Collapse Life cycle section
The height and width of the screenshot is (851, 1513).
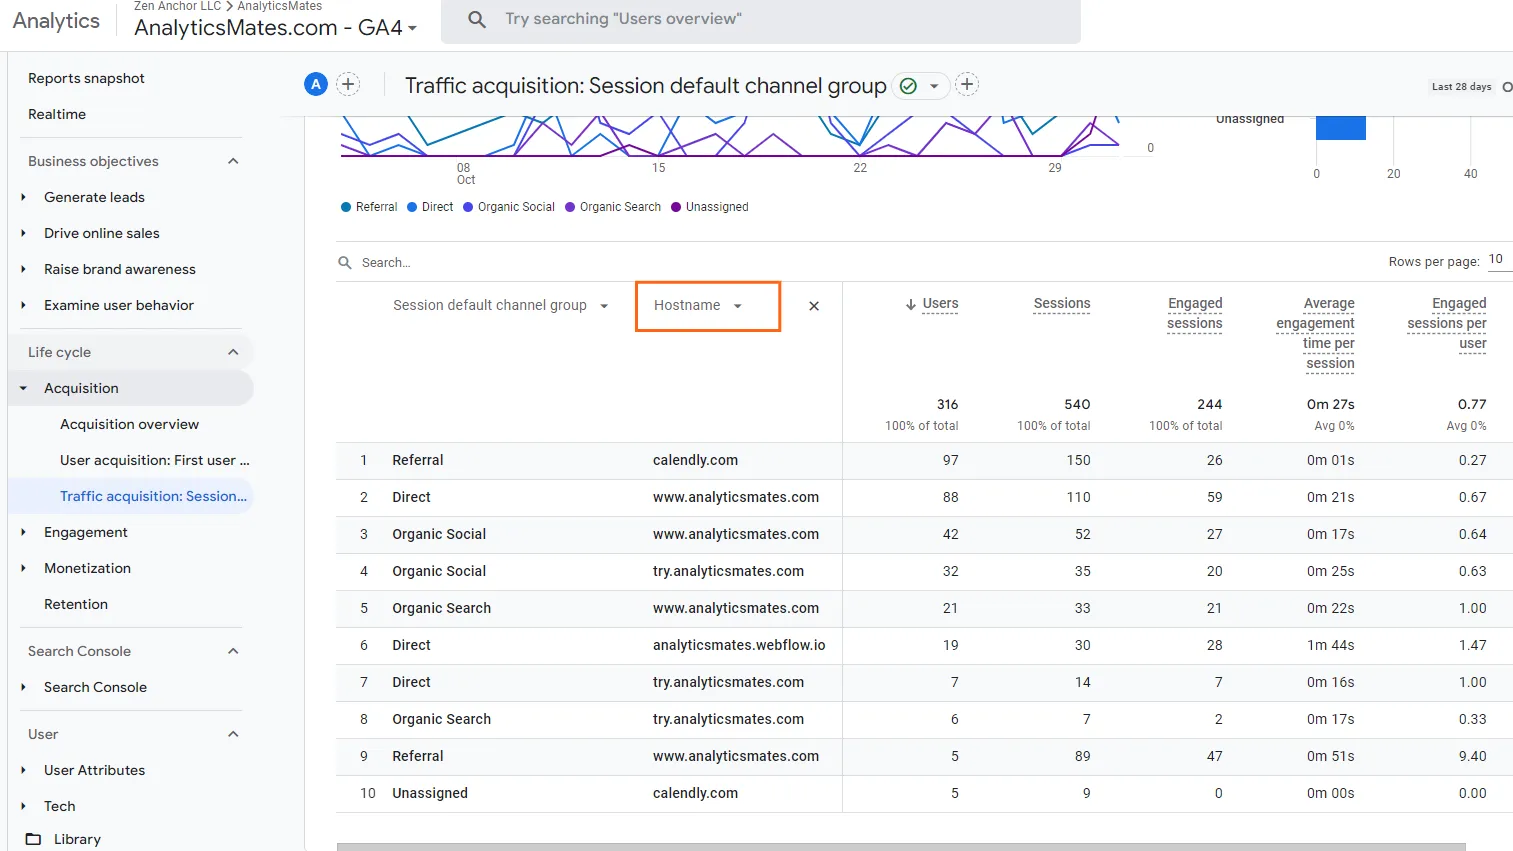click(x=233, y=352)
